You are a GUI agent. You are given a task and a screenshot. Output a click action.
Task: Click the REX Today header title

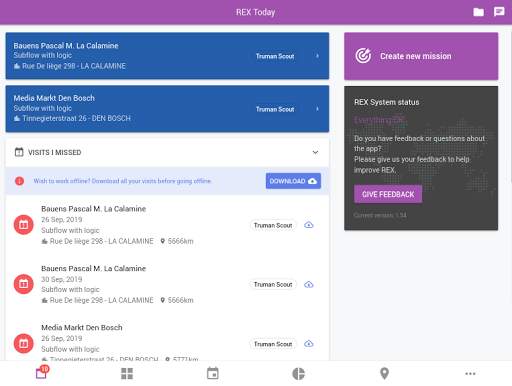click(256, 12)
